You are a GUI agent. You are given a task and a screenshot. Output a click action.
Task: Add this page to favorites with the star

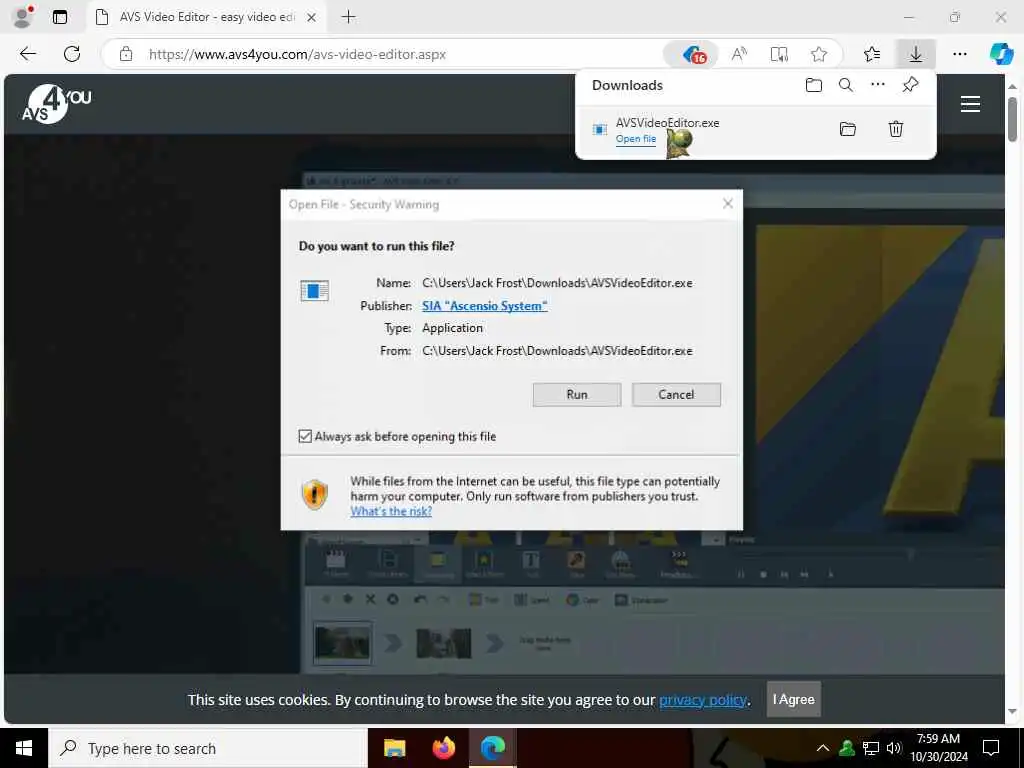tap(818, 54)
